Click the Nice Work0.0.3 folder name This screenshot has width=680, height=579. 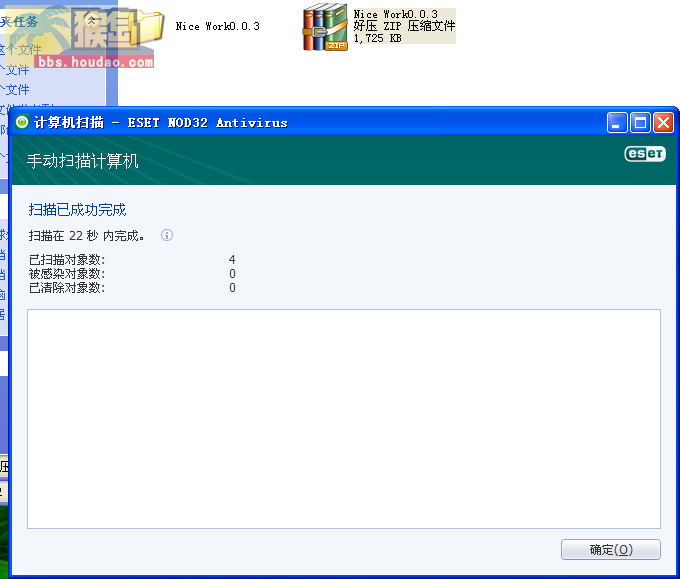point(218,26)
